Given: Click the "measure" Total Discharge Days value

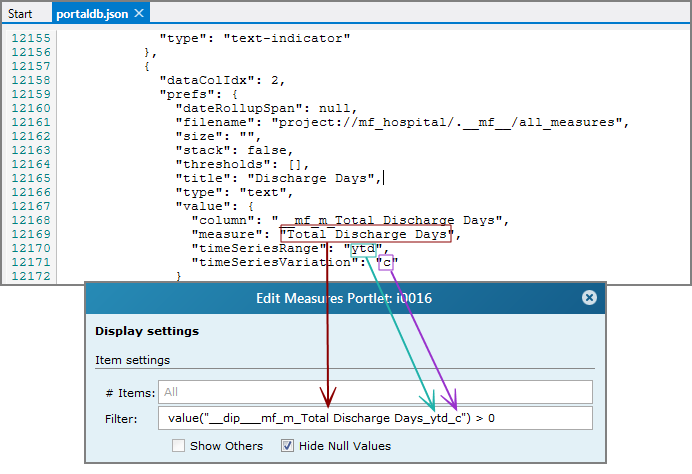Looking at the screenshot, I should tap(366, 234).
